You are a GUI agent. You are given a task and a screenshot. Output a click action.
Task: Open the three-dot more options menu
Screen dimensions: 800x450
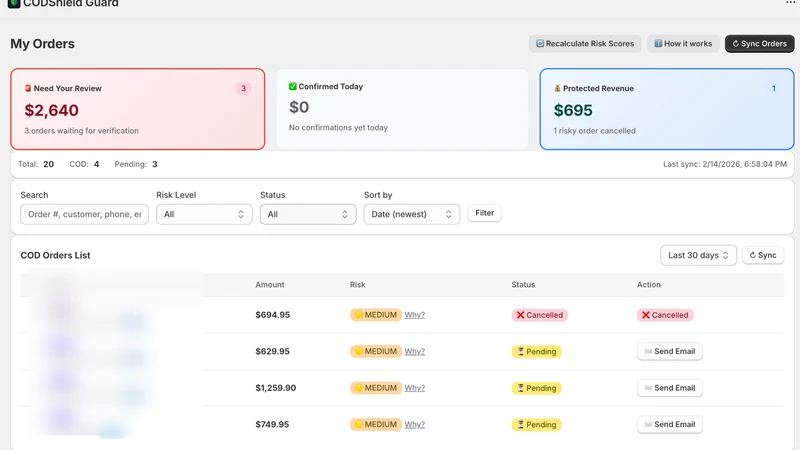coord(790,3)
